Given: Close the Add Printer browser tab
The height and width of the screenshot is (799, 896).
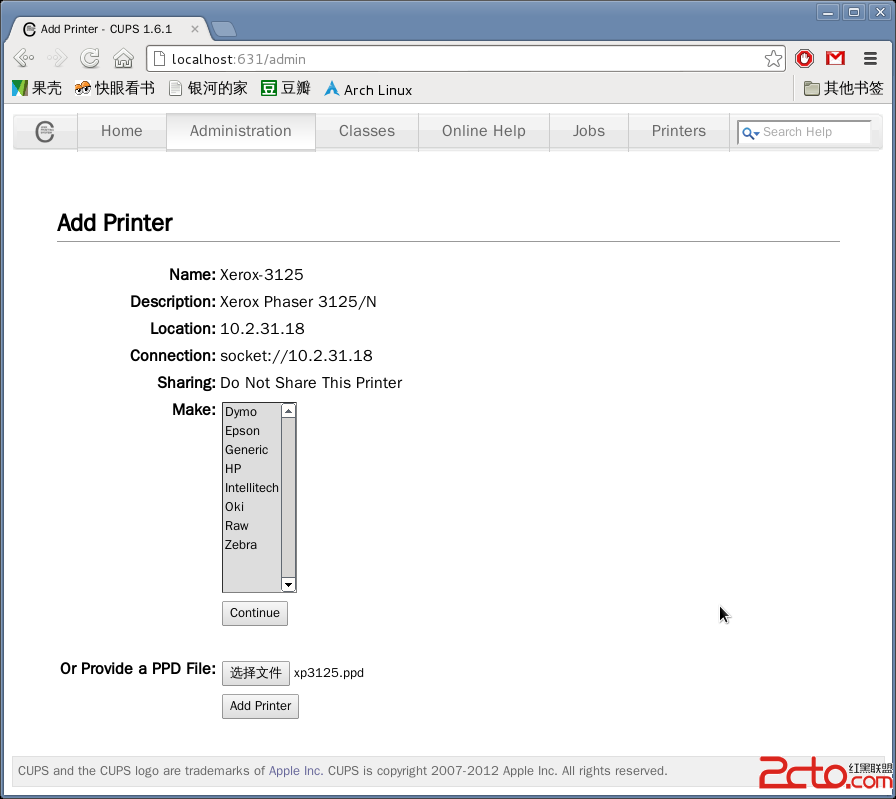Looking at the screenshot, I should click(195, 29).
